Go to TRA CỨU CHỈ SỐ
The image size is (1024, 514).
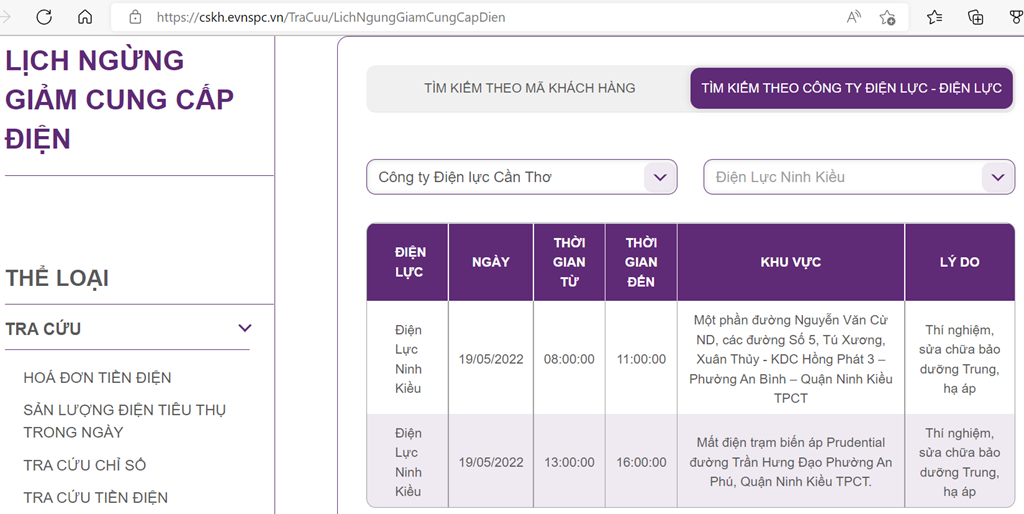coord(85,465)
